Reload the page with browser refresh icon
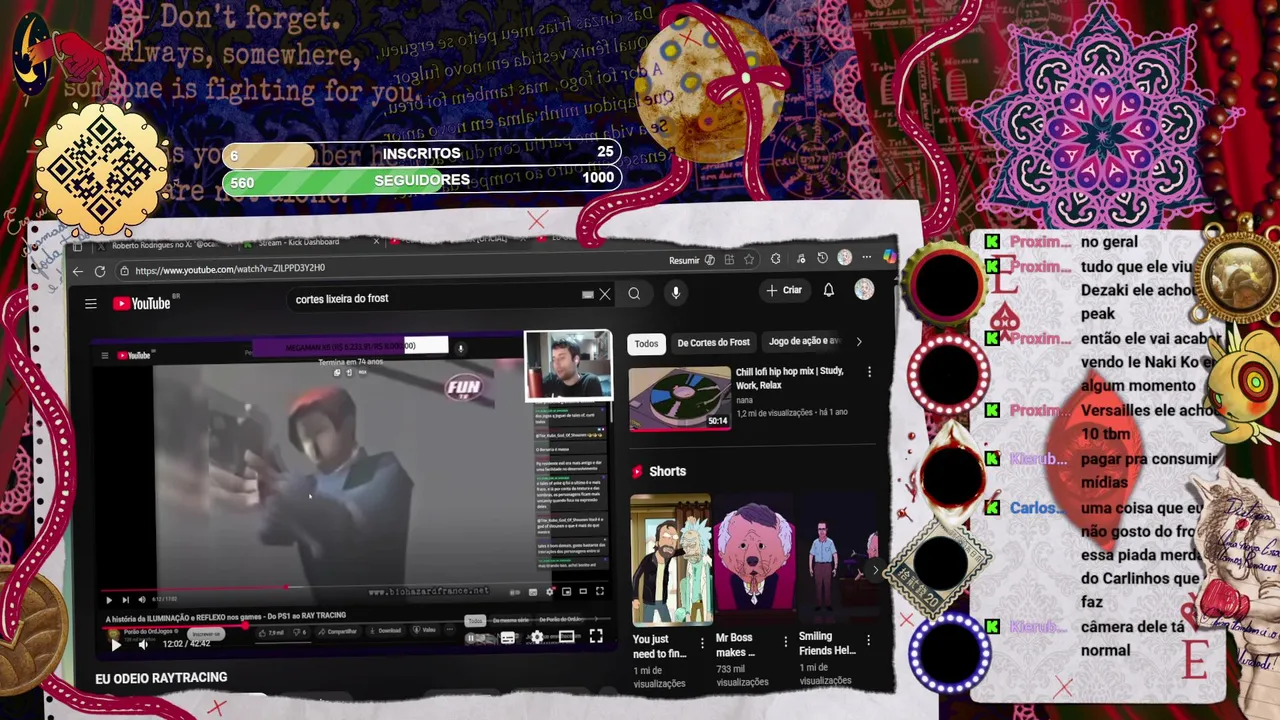The height and width of the screenshot is (720, 1280). click(x=100, y=271)
